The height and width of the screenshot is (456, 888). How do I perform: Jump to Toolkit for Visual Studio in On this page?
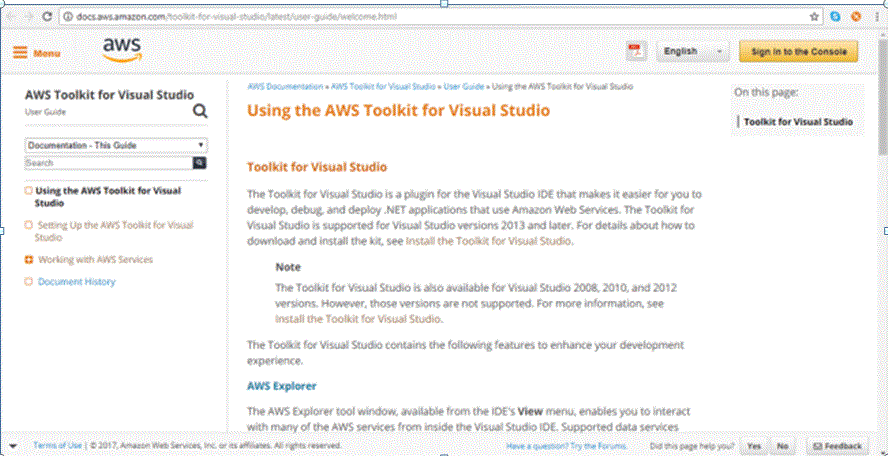pyautogui.click(x=798, y=122)
